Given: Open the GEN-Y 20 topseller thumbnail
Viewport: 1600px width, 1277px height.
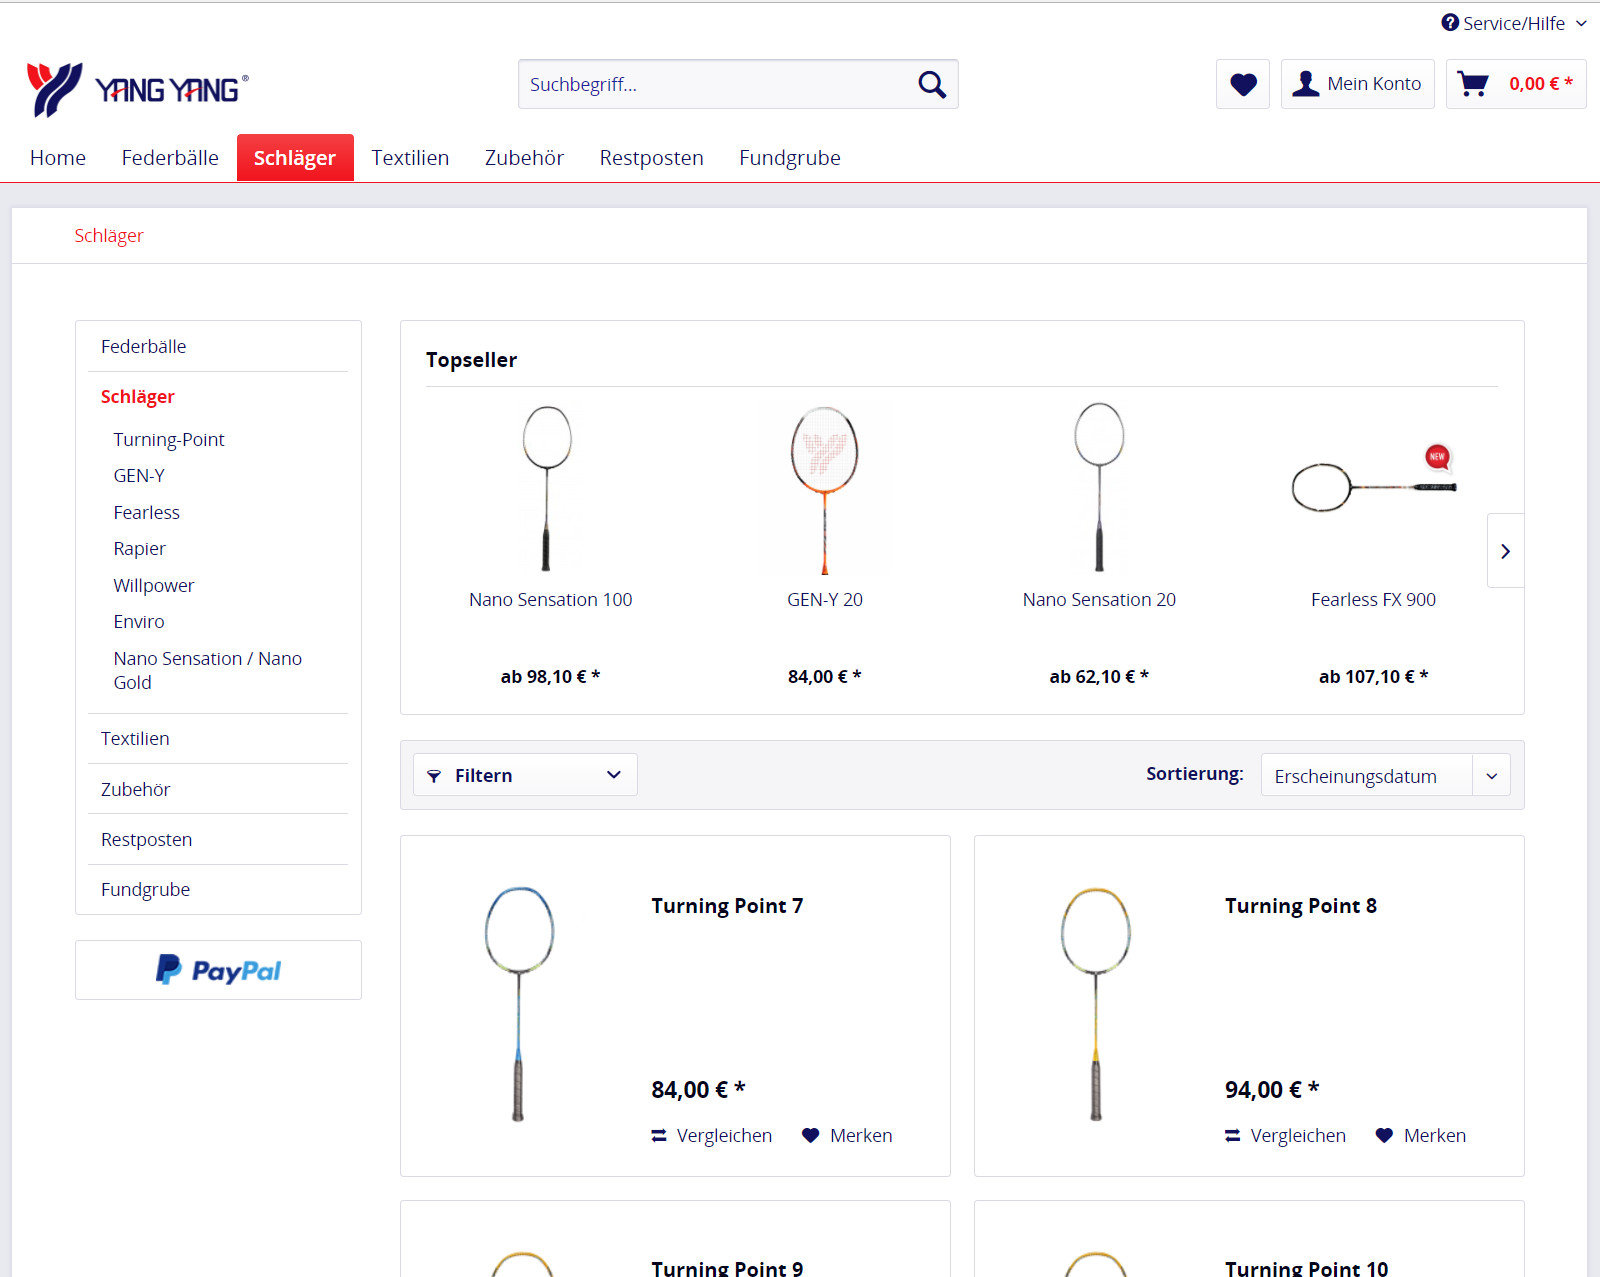Looking at the screenshot, I should click(x=824, y=490).
